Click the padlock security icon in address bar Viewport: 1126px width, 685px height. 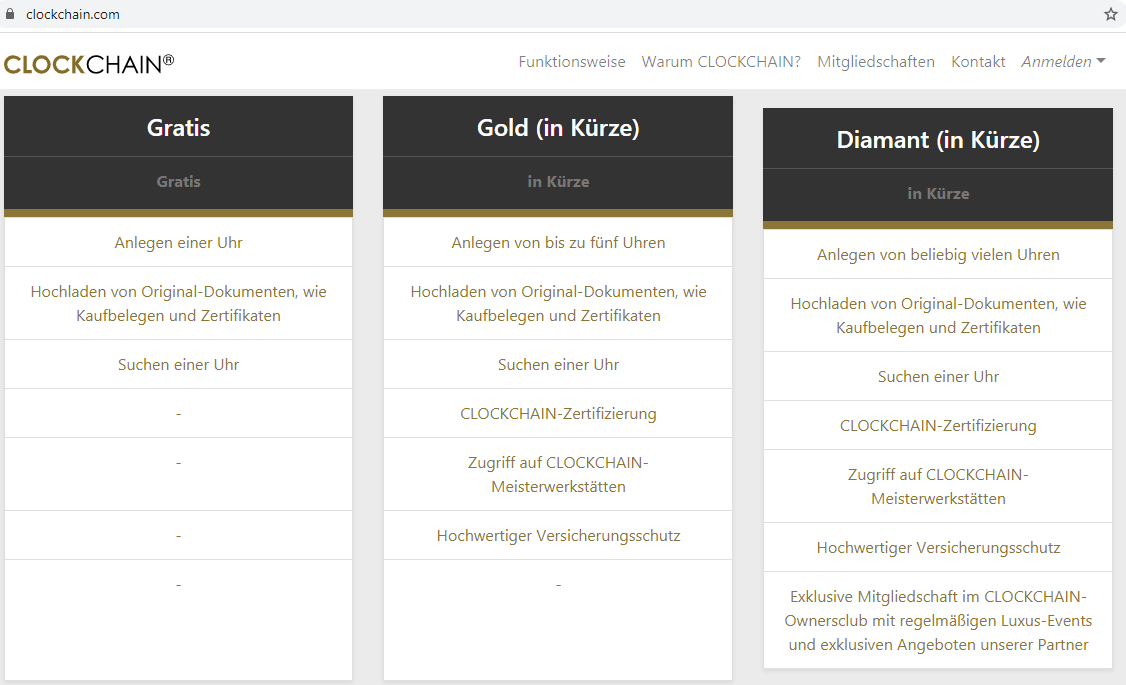[x=12, y=14]
